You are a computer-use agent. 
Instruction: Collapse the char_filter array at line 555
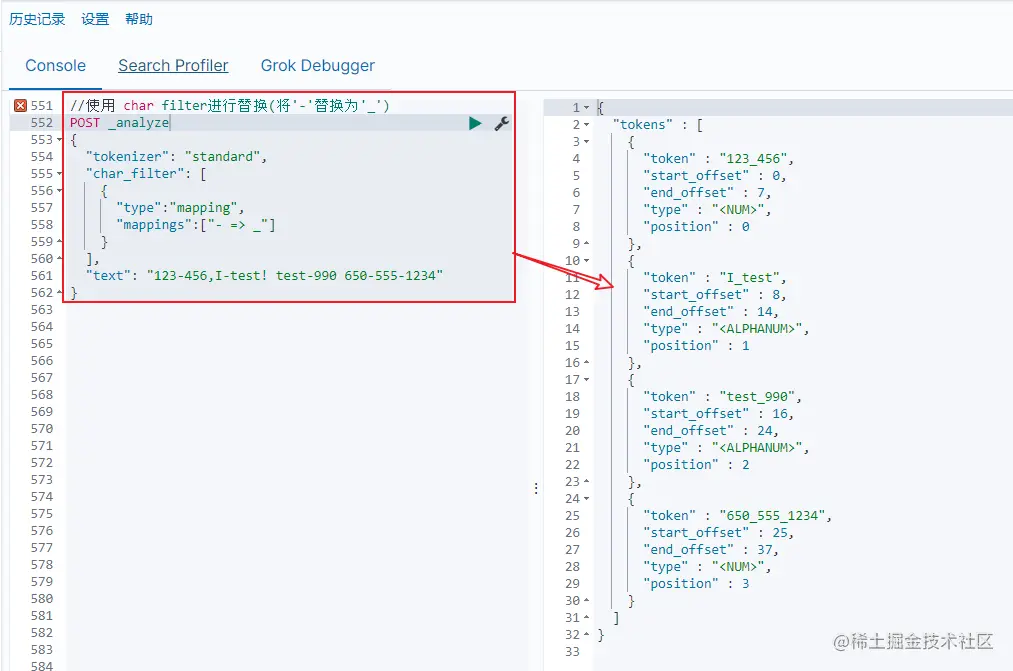tap(59, 174)
